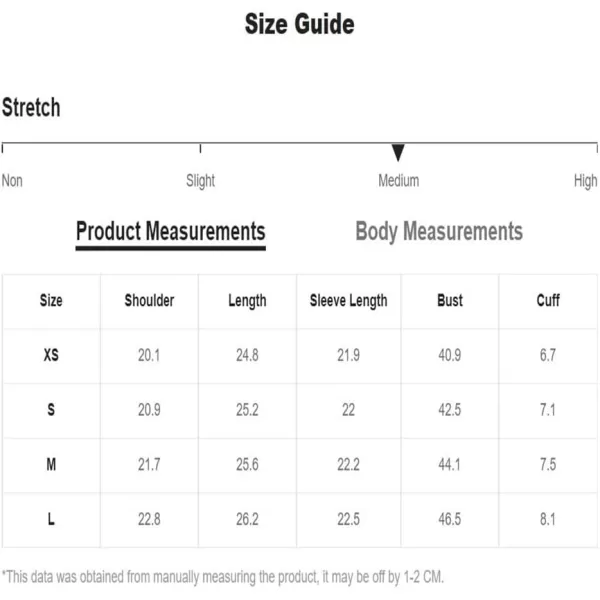The height and width of the screenshot is (600, 600).
Task: Select the XS size row label
Action: click(x=51, y=355)
